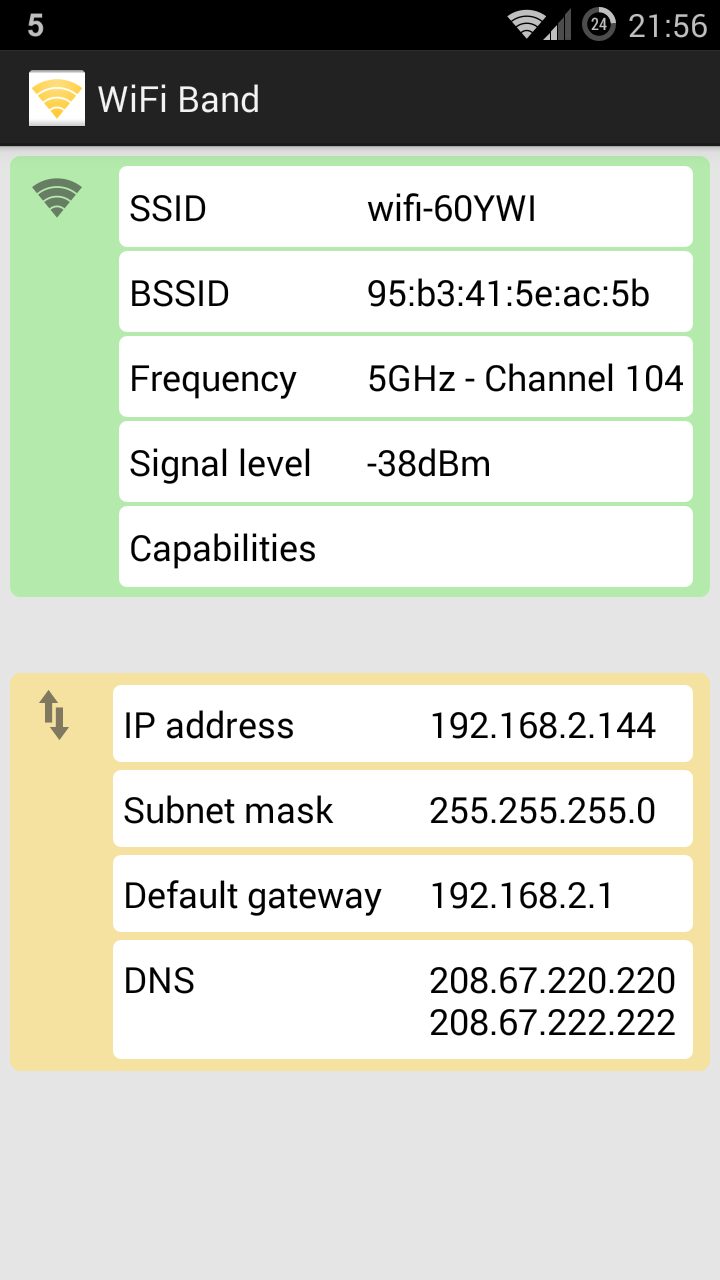The height and width of the screenshot is (1280, 720).
Task: Select the Subnet mask row
Action: pos(402,809)
